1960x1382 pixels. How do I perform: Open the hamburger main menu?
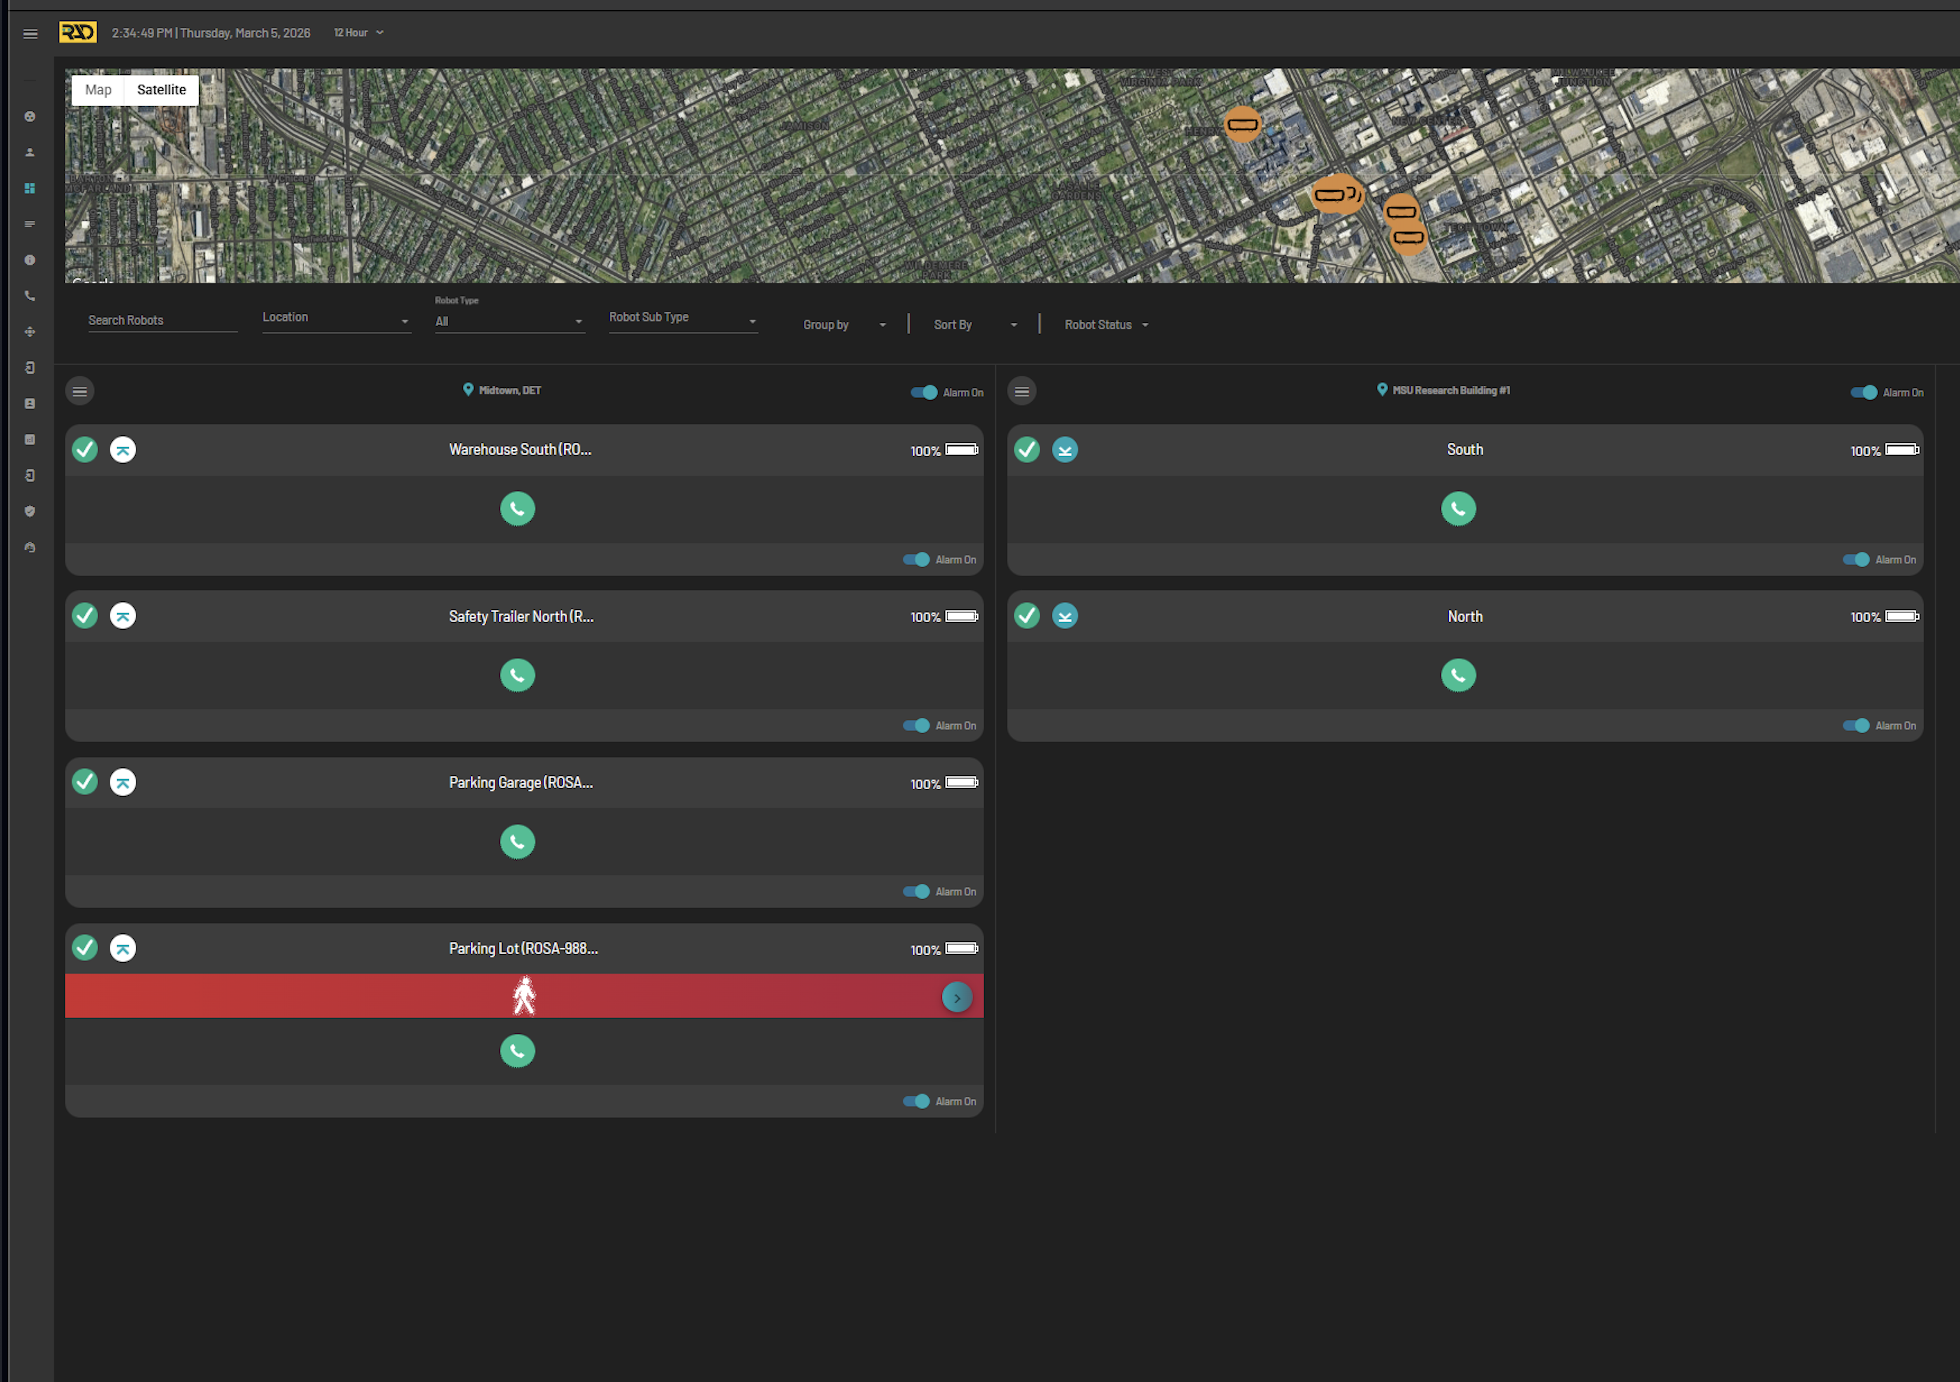click(x=30, y=34)
